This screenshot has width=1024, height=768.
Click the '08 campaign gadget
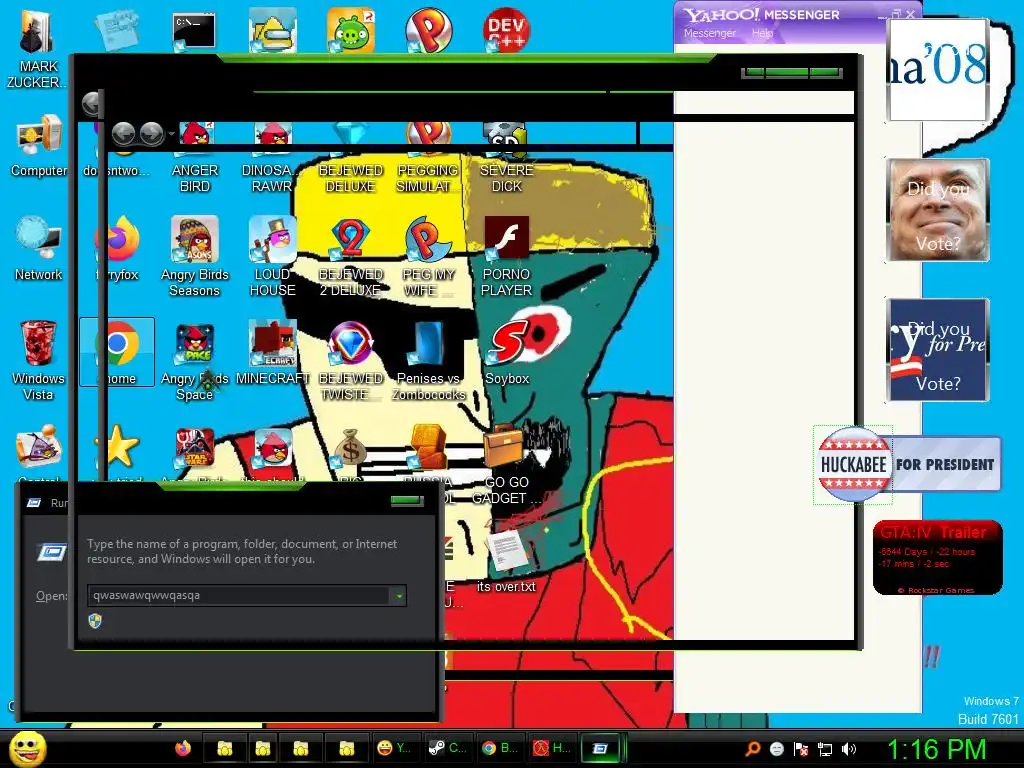938,69
